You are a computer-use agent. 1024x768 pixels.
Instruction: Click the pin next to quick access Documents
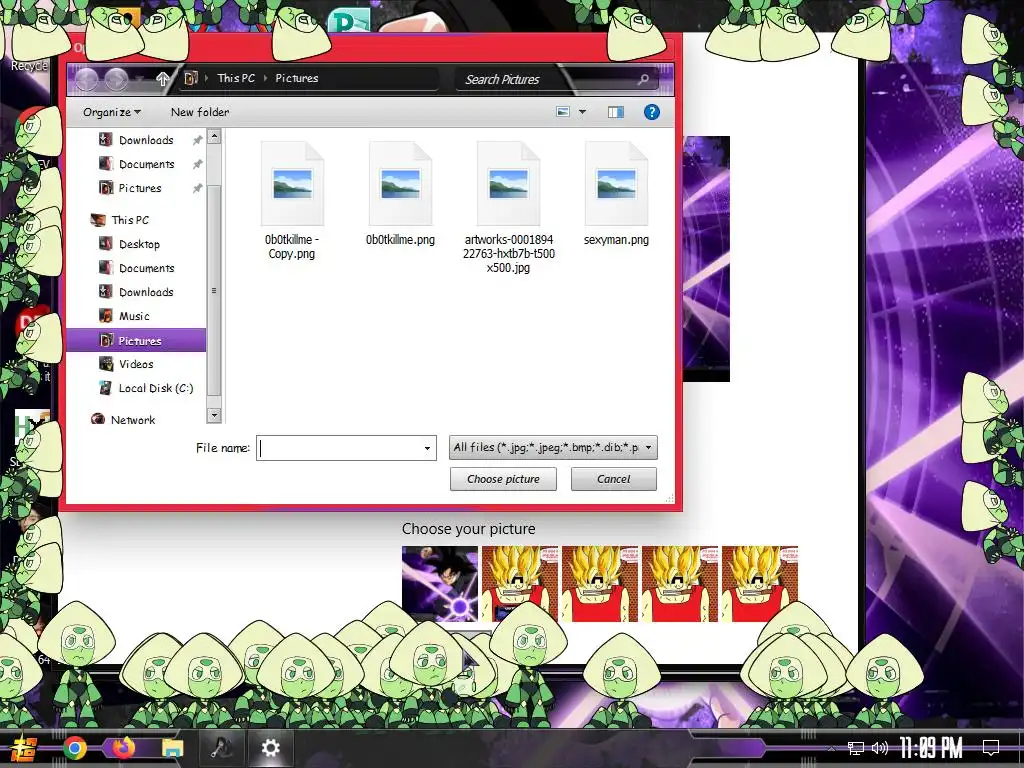(x=197, y=164)
